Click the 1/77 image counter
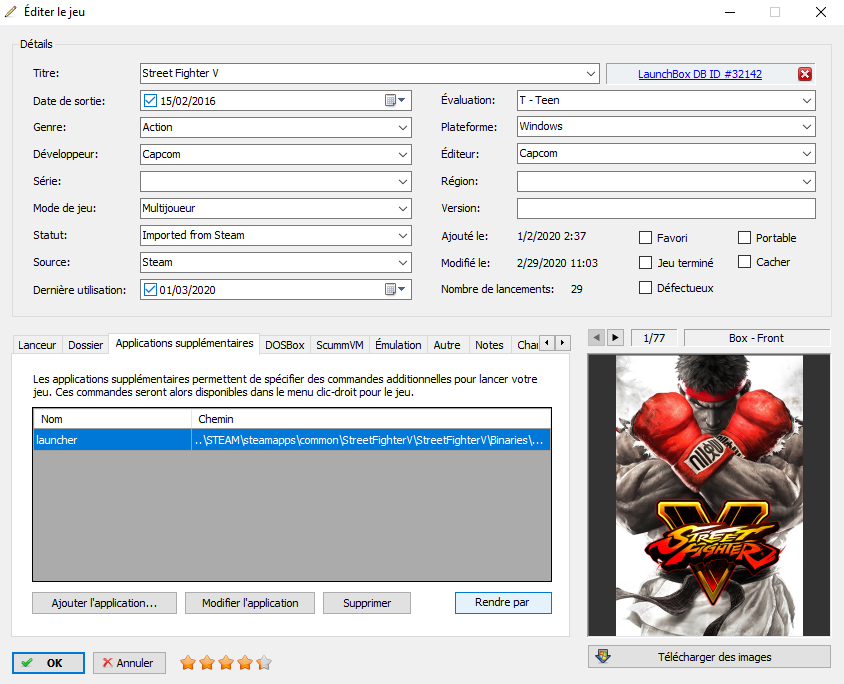The height and width of the screenshot is (684, 844). point(654,338)
